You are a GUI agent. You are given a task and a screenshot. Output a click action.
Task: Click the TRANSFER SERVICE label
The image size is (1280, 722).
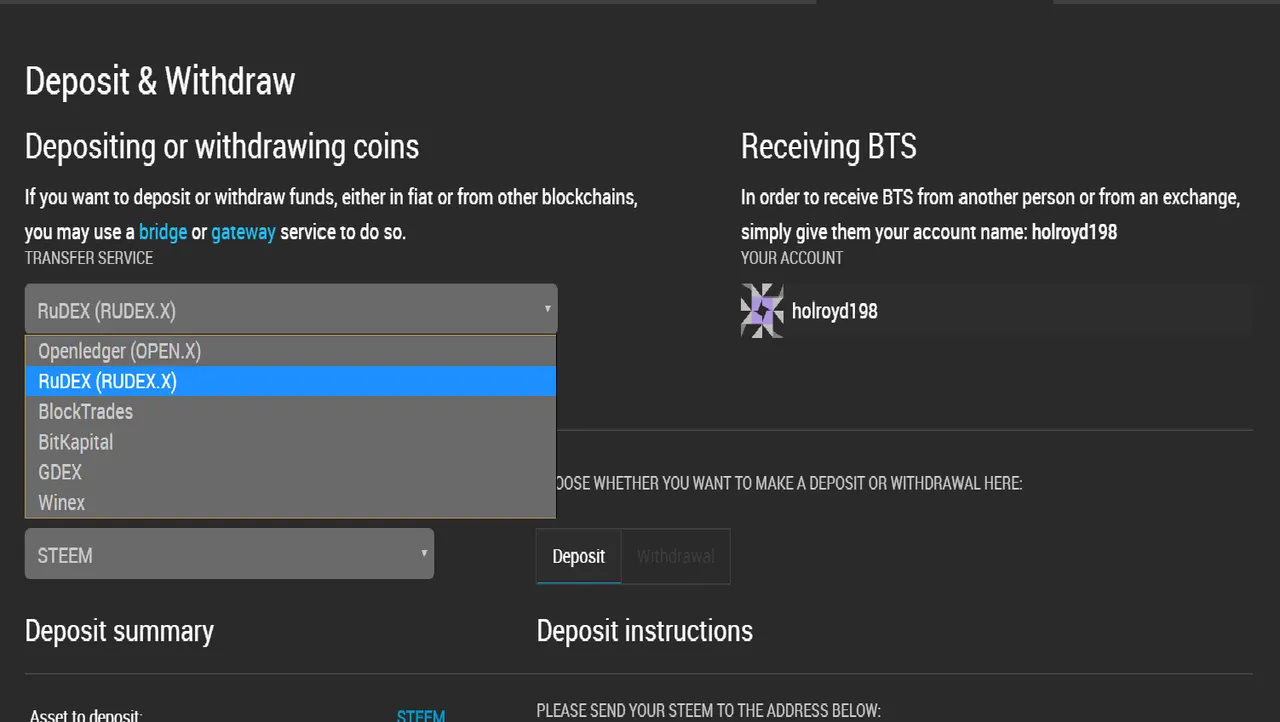pyautogui.click(x=89, y=258)
